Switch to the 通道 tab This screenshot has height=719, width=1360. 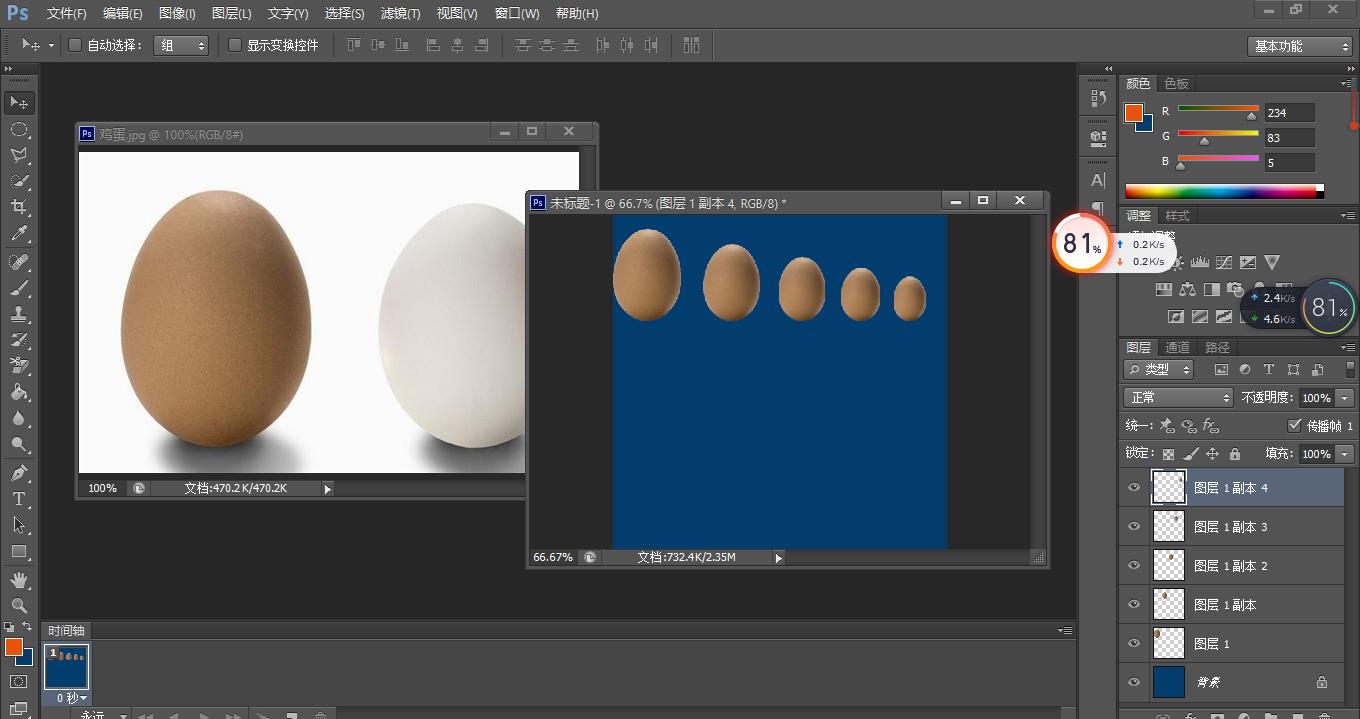[1177, 347]
